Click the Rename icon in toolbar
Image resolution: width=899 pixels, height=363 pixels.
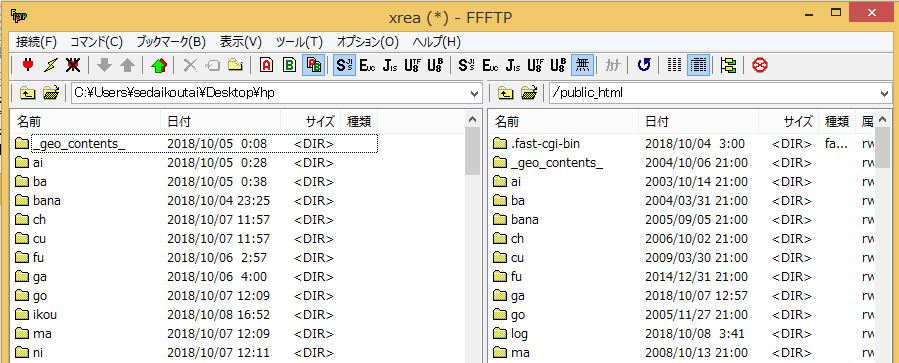tap(213, 65)
